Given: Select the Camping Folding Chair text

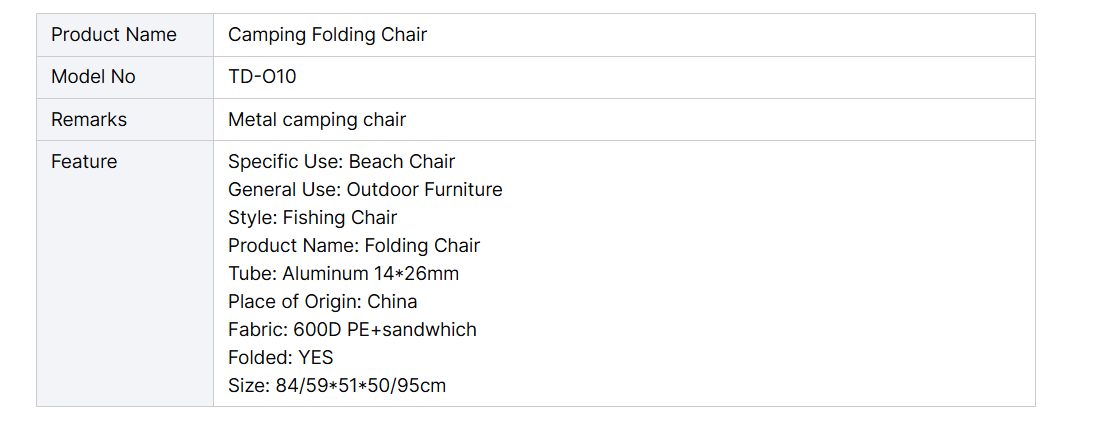Looking at the screenshot, I should [327, 35].
